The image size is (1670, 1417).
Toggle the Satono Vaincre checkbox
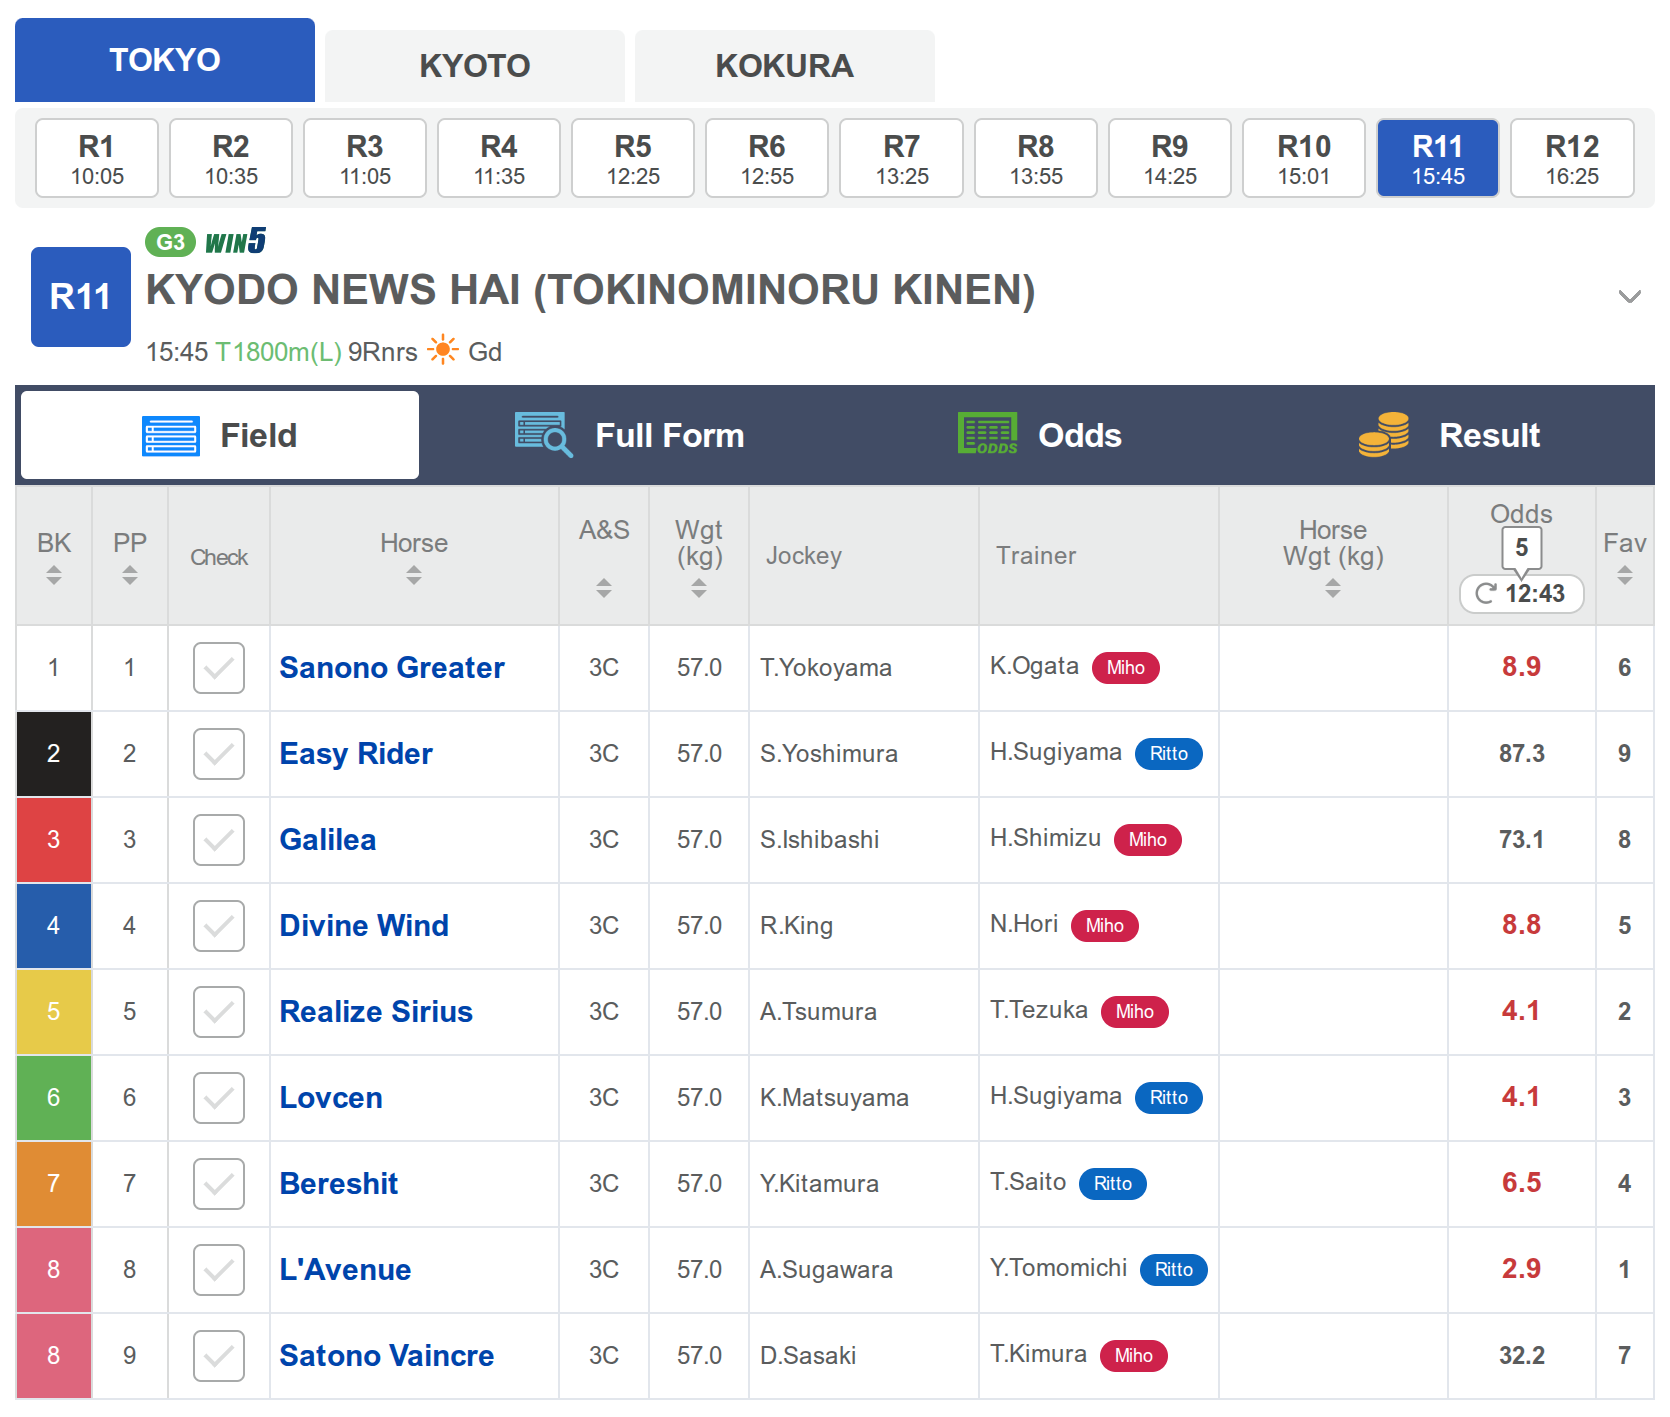[219, 1356]
